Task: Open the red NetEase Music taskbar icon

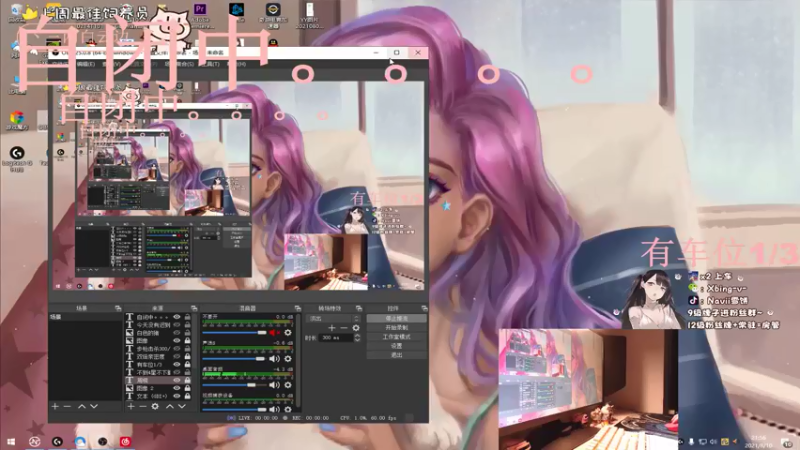Action: click(126, 442)
